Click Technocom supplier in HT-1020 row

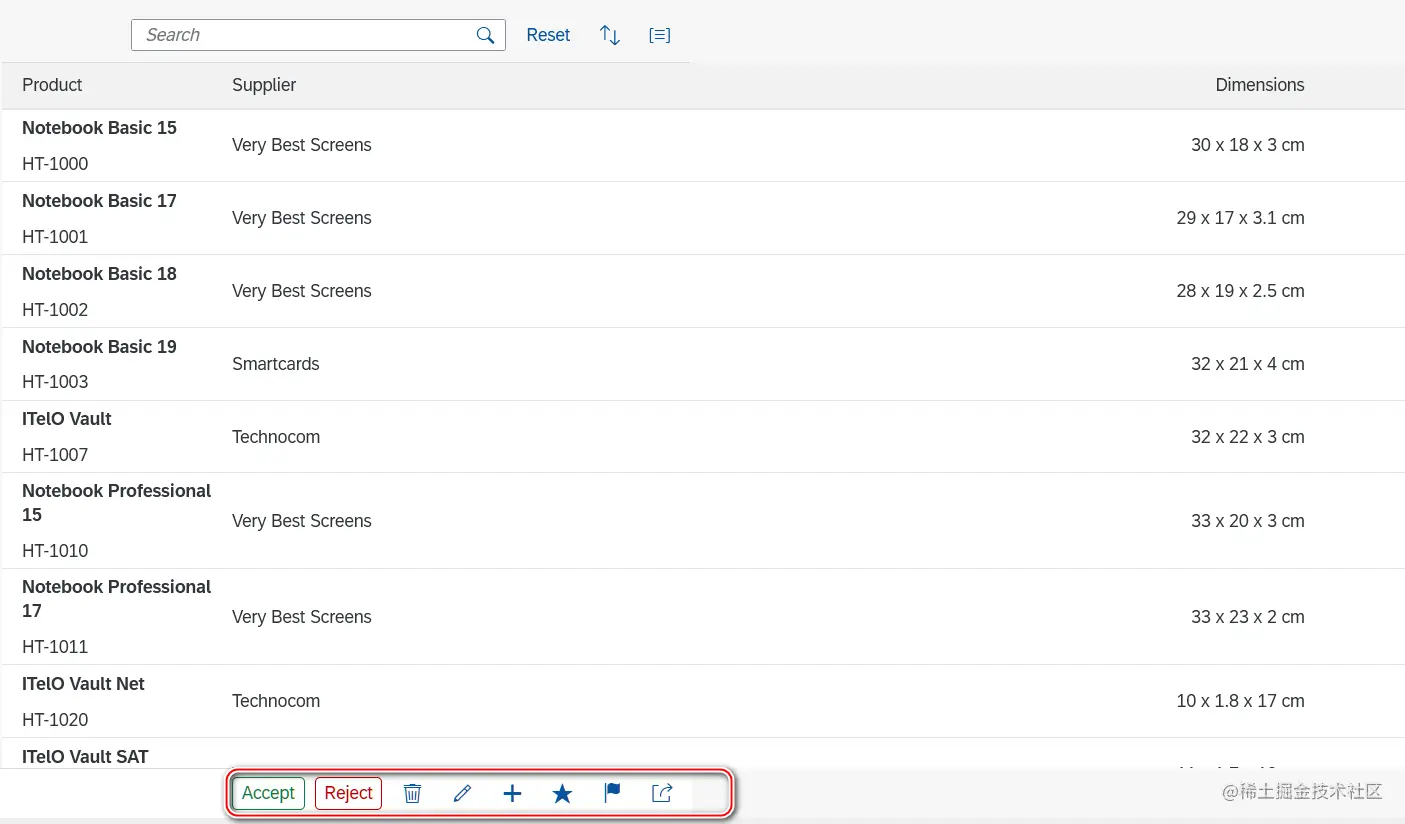[276, 701]
